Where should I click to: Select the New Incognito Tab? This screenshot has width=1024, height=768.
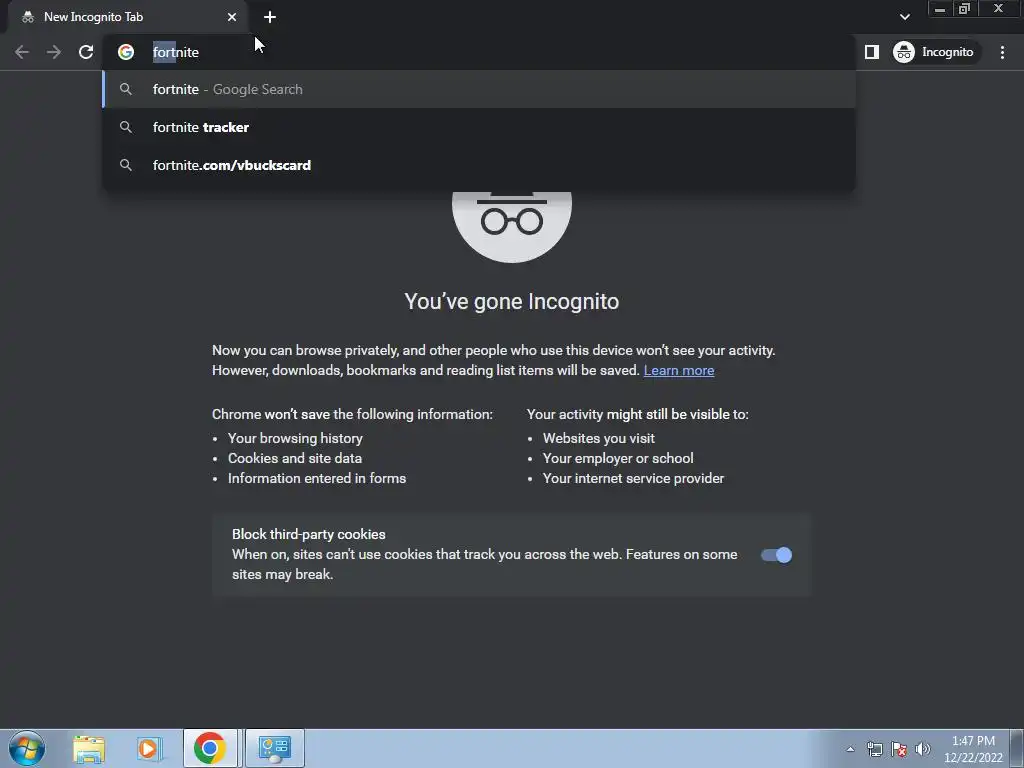127,17
